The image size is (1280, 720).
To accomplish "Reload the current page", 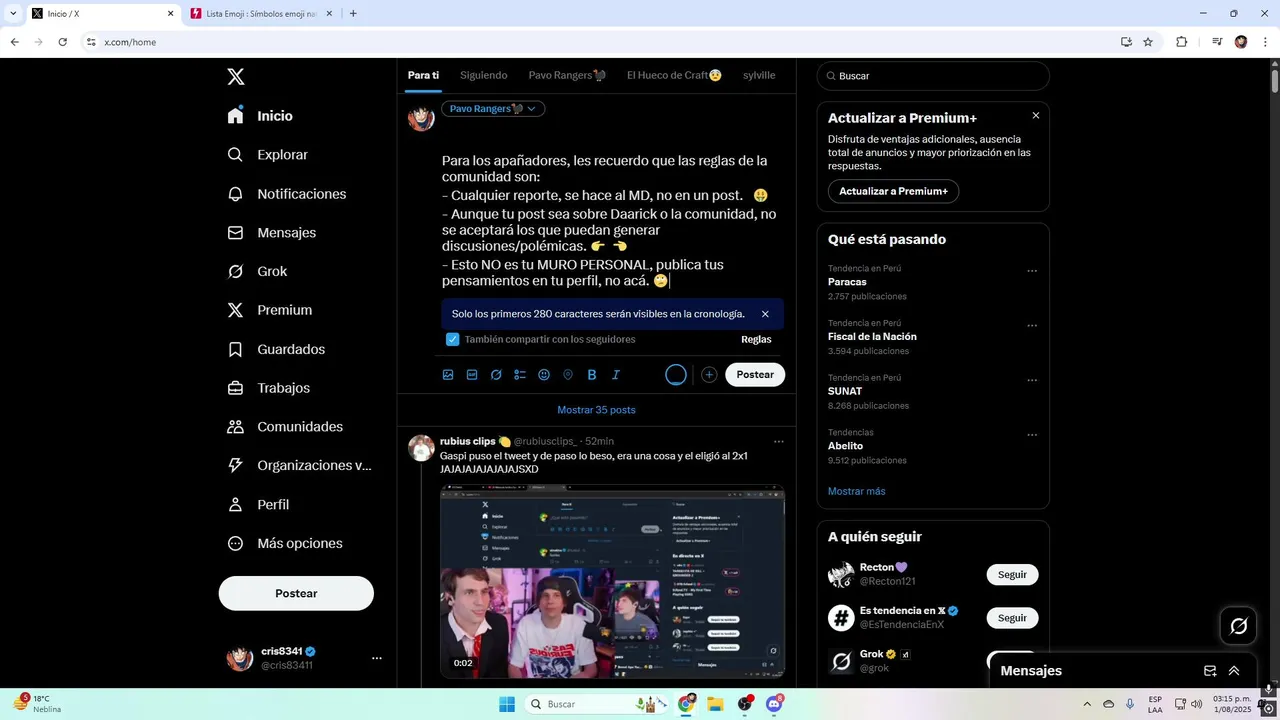I will (x=62, y=42).
